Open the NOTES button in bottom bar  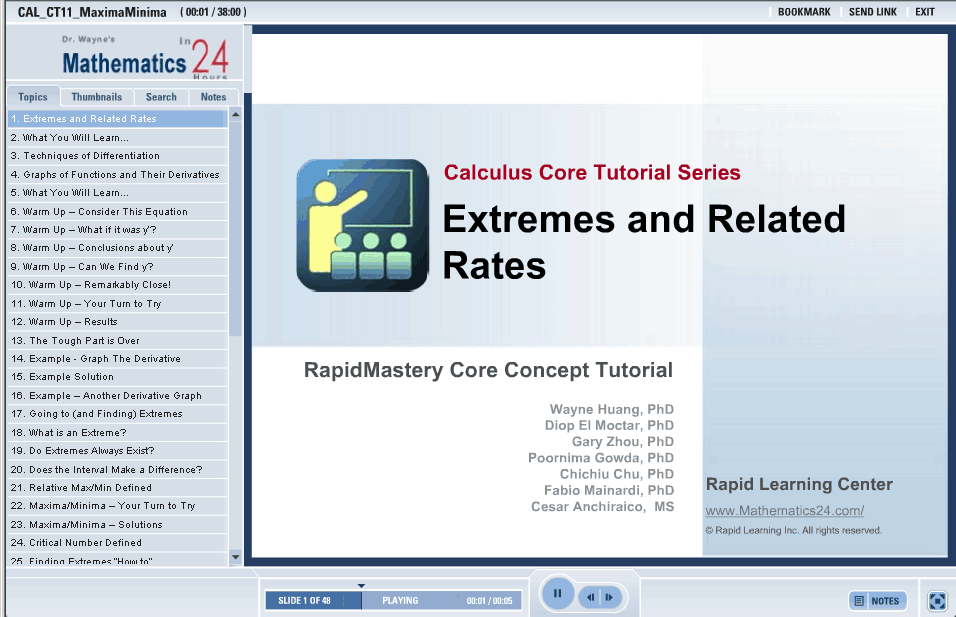[877, 601]
